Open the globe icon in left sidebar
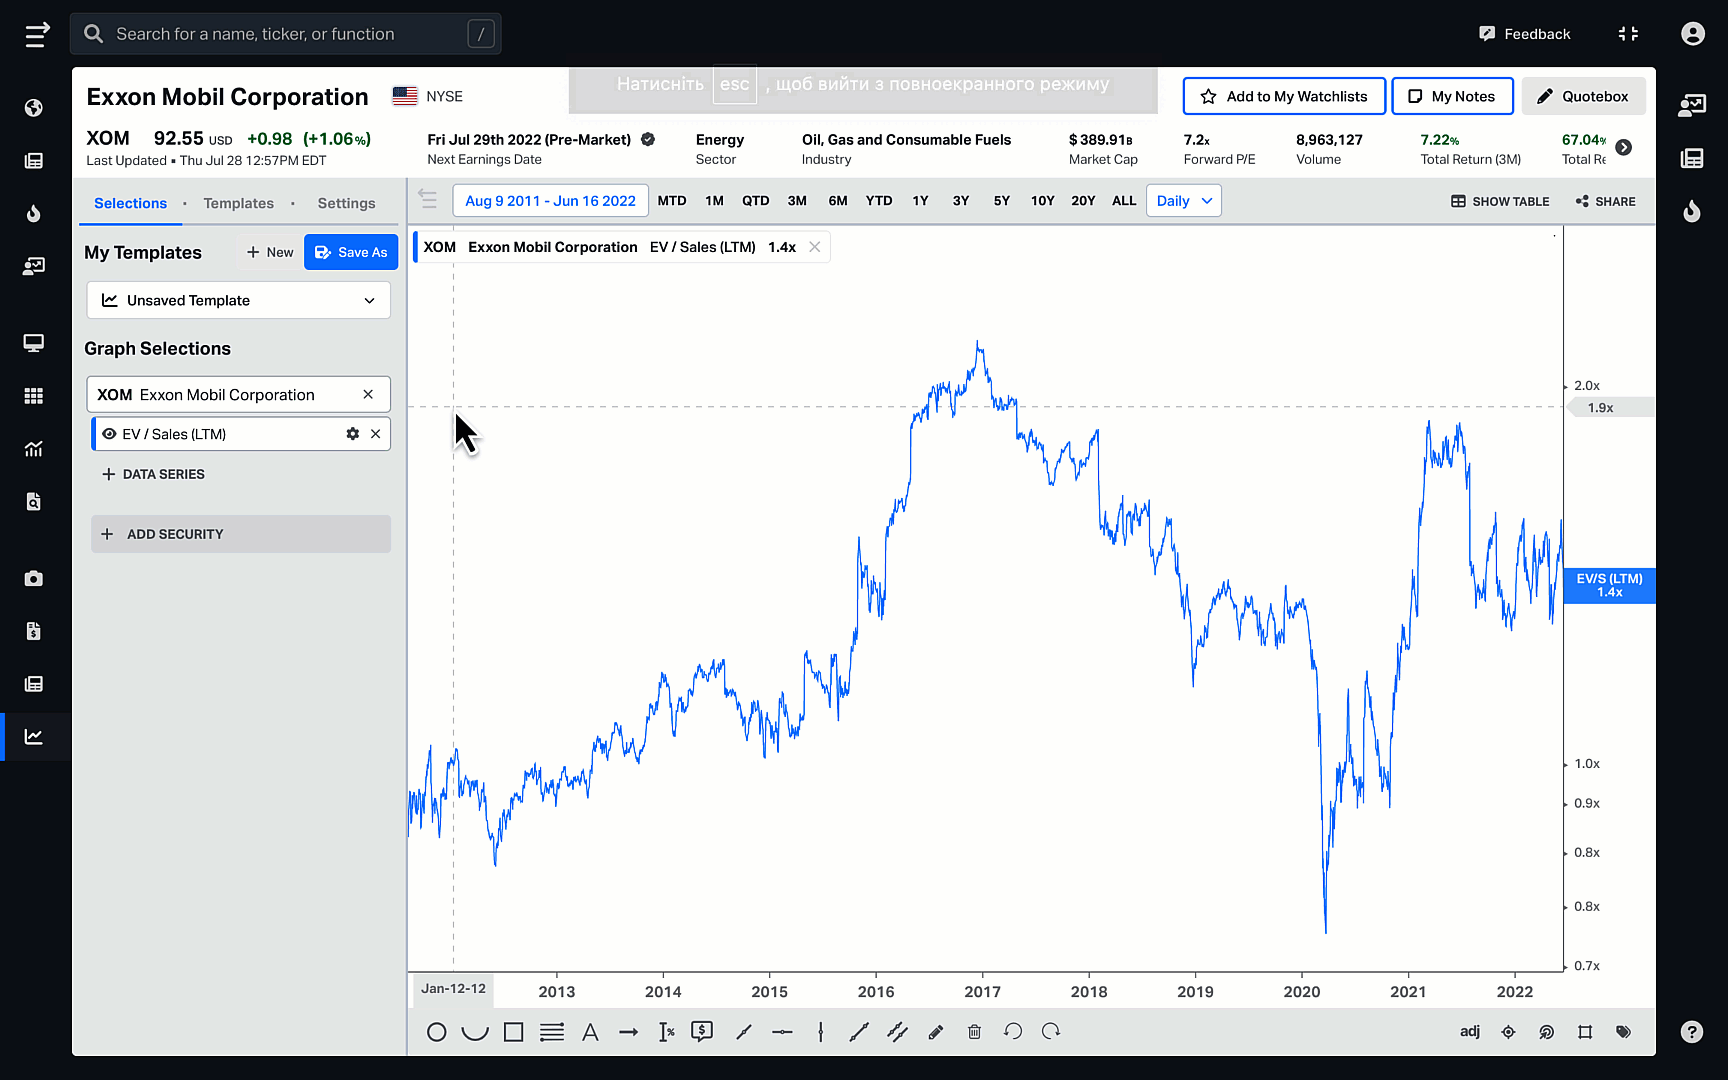Image resolution: width=1728 pixels, height=1080 pixels. coord(34,108)
